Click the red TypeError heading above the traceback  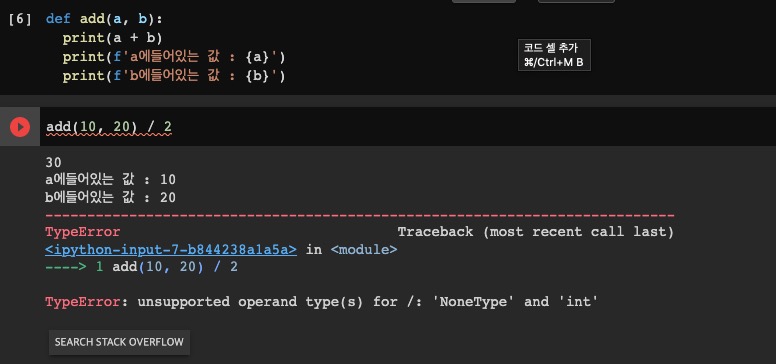[x=83, y=231]
